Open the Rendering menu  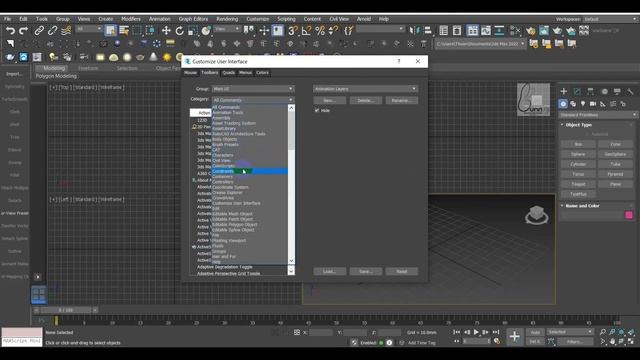click(227, 19)
